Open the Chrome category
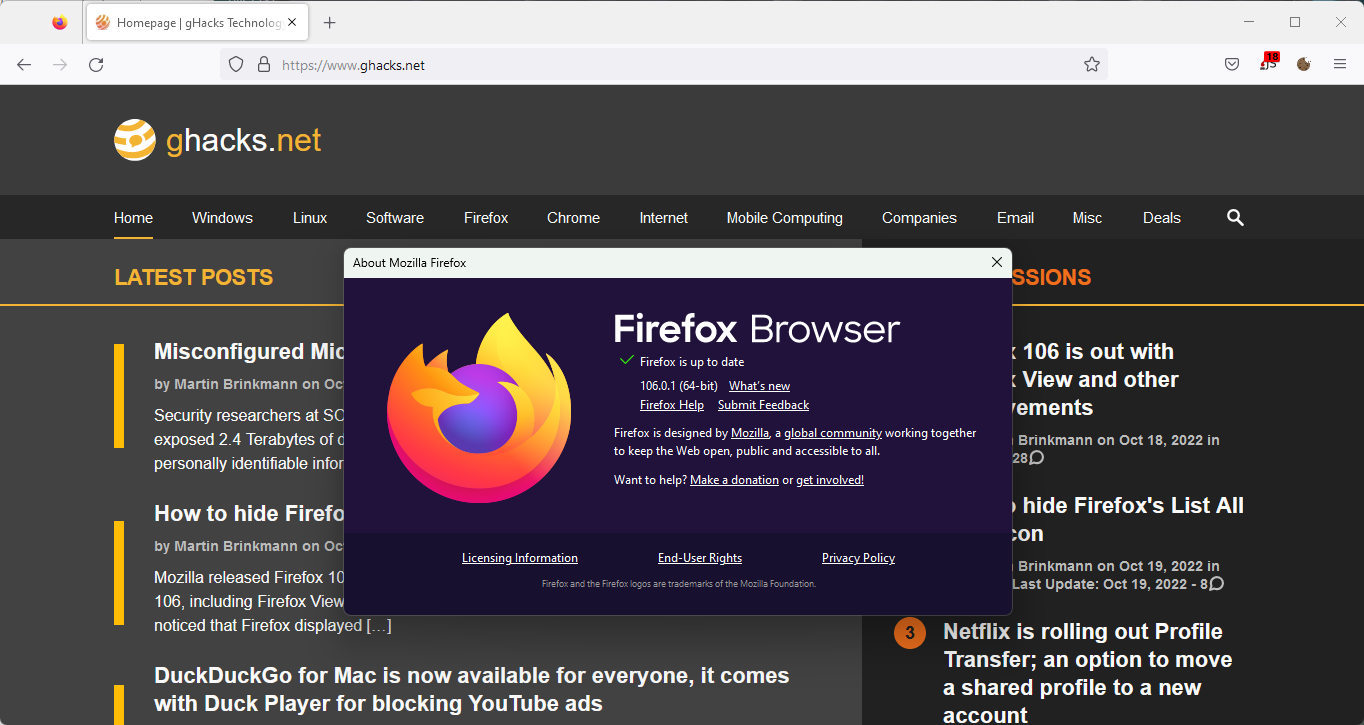 coord(573,217)
